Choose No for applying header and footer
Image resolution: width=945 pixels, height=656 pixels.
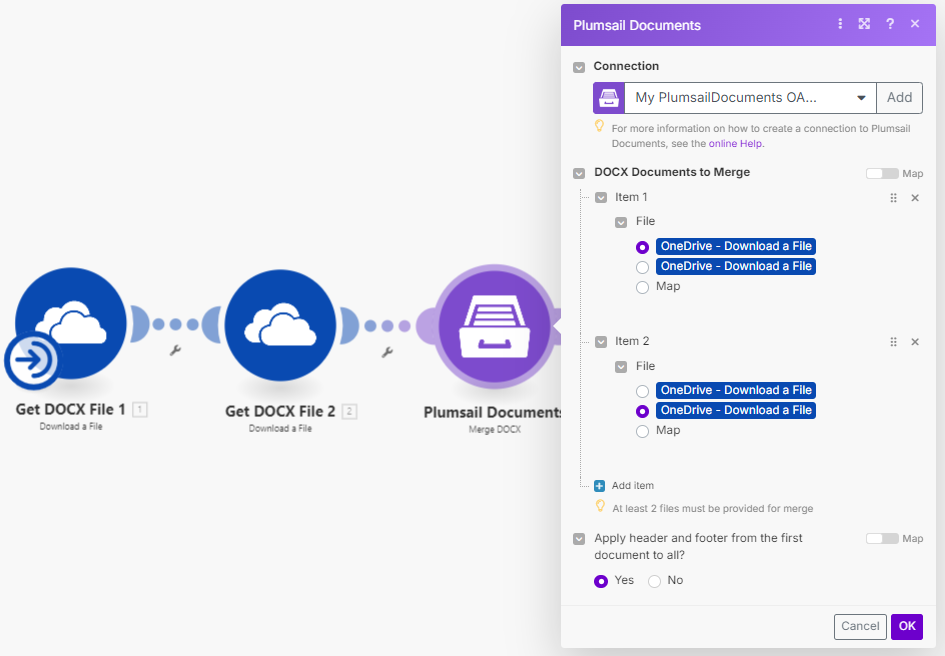pos(654,581)
